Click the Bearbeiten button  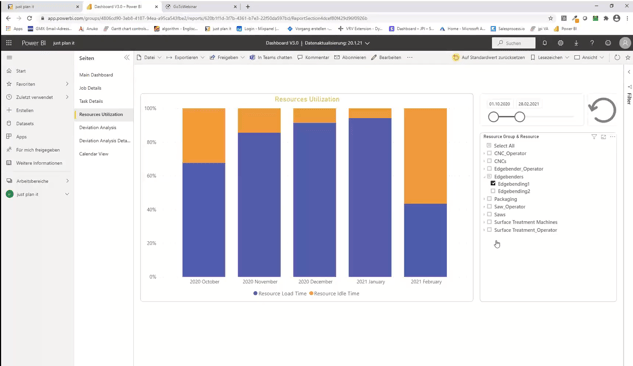pos(386,57)
